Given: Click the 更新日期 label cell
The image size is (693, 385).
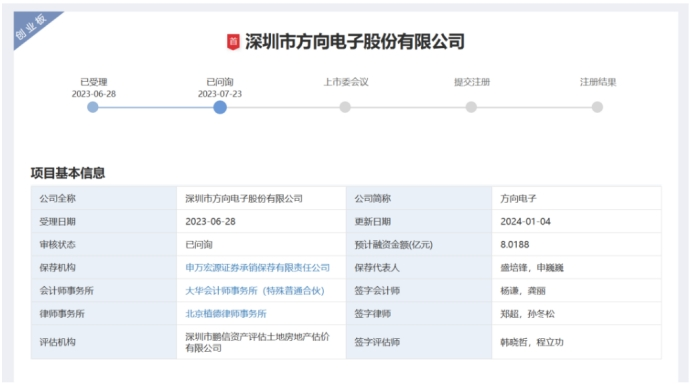Looking at the screenshot, I should click(419, 221).
